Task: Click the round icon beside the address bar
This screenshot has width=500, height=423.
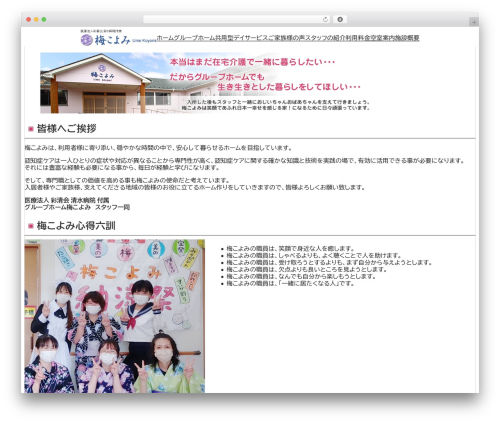Action: pyautogui.click(x=340, y=19)
